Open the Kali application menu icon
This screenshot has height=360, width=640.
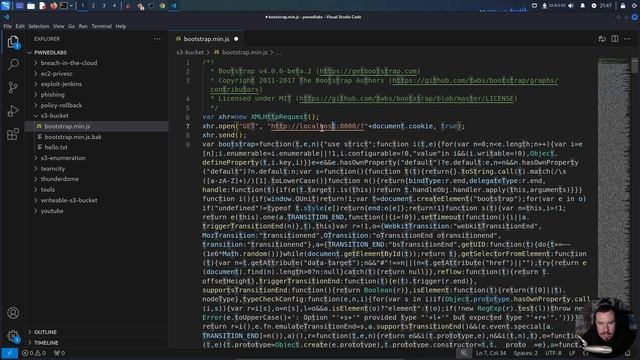pos(5,6)
